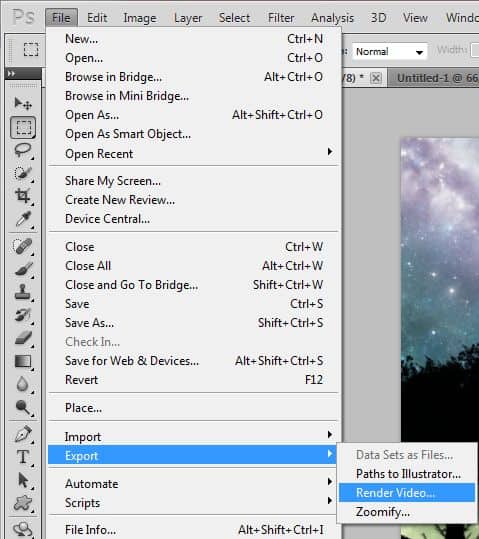Viewport: 479px width, 539px height.
Task: Open the Edit menu
Action: pos(97,18)
